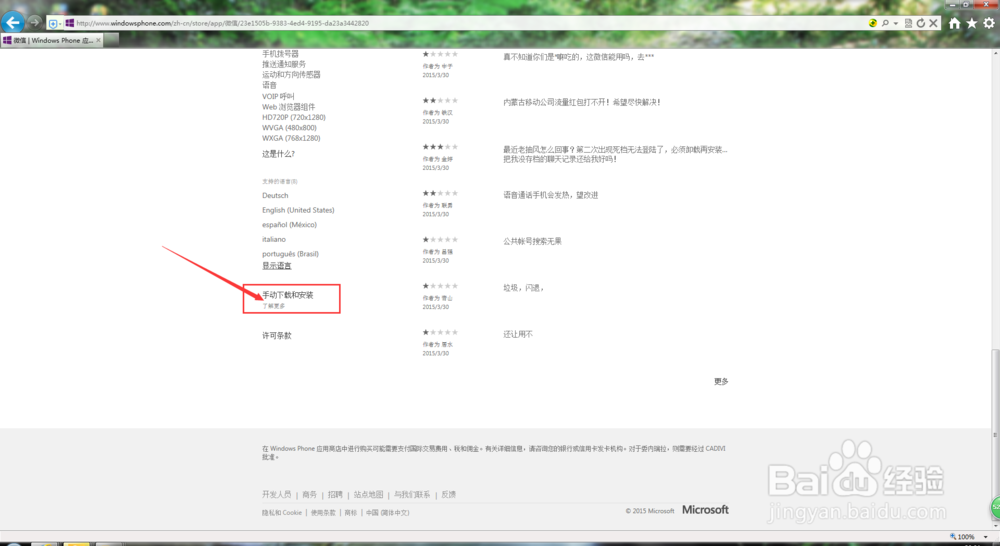
Task: Click the Web 浏览器组件 requirement text
Action: [288, 107]
